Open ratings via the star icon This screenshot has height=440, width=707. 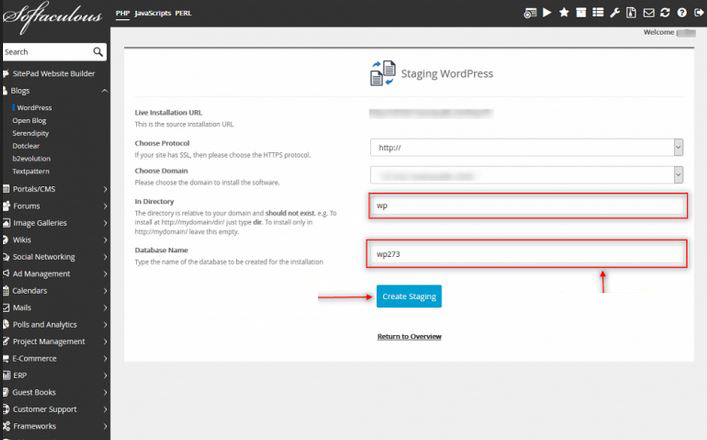click(x=564, y=13)
